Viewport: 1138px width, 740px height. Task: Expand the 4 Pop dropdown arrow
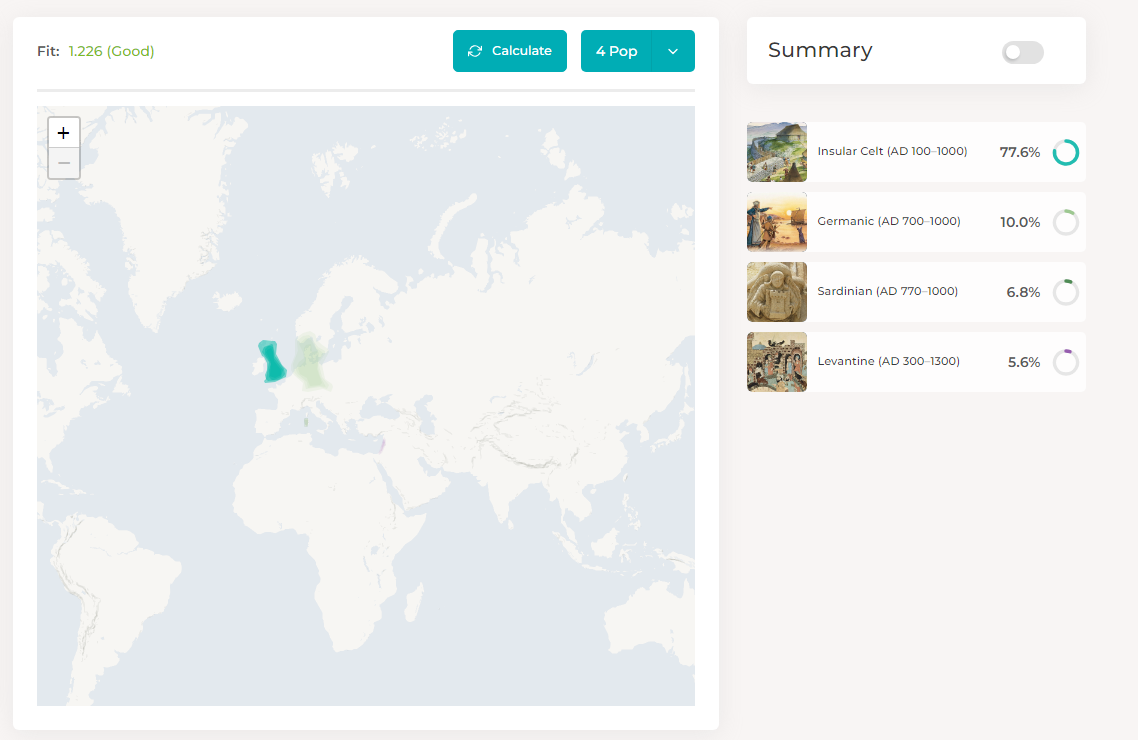tap(673, 51)
